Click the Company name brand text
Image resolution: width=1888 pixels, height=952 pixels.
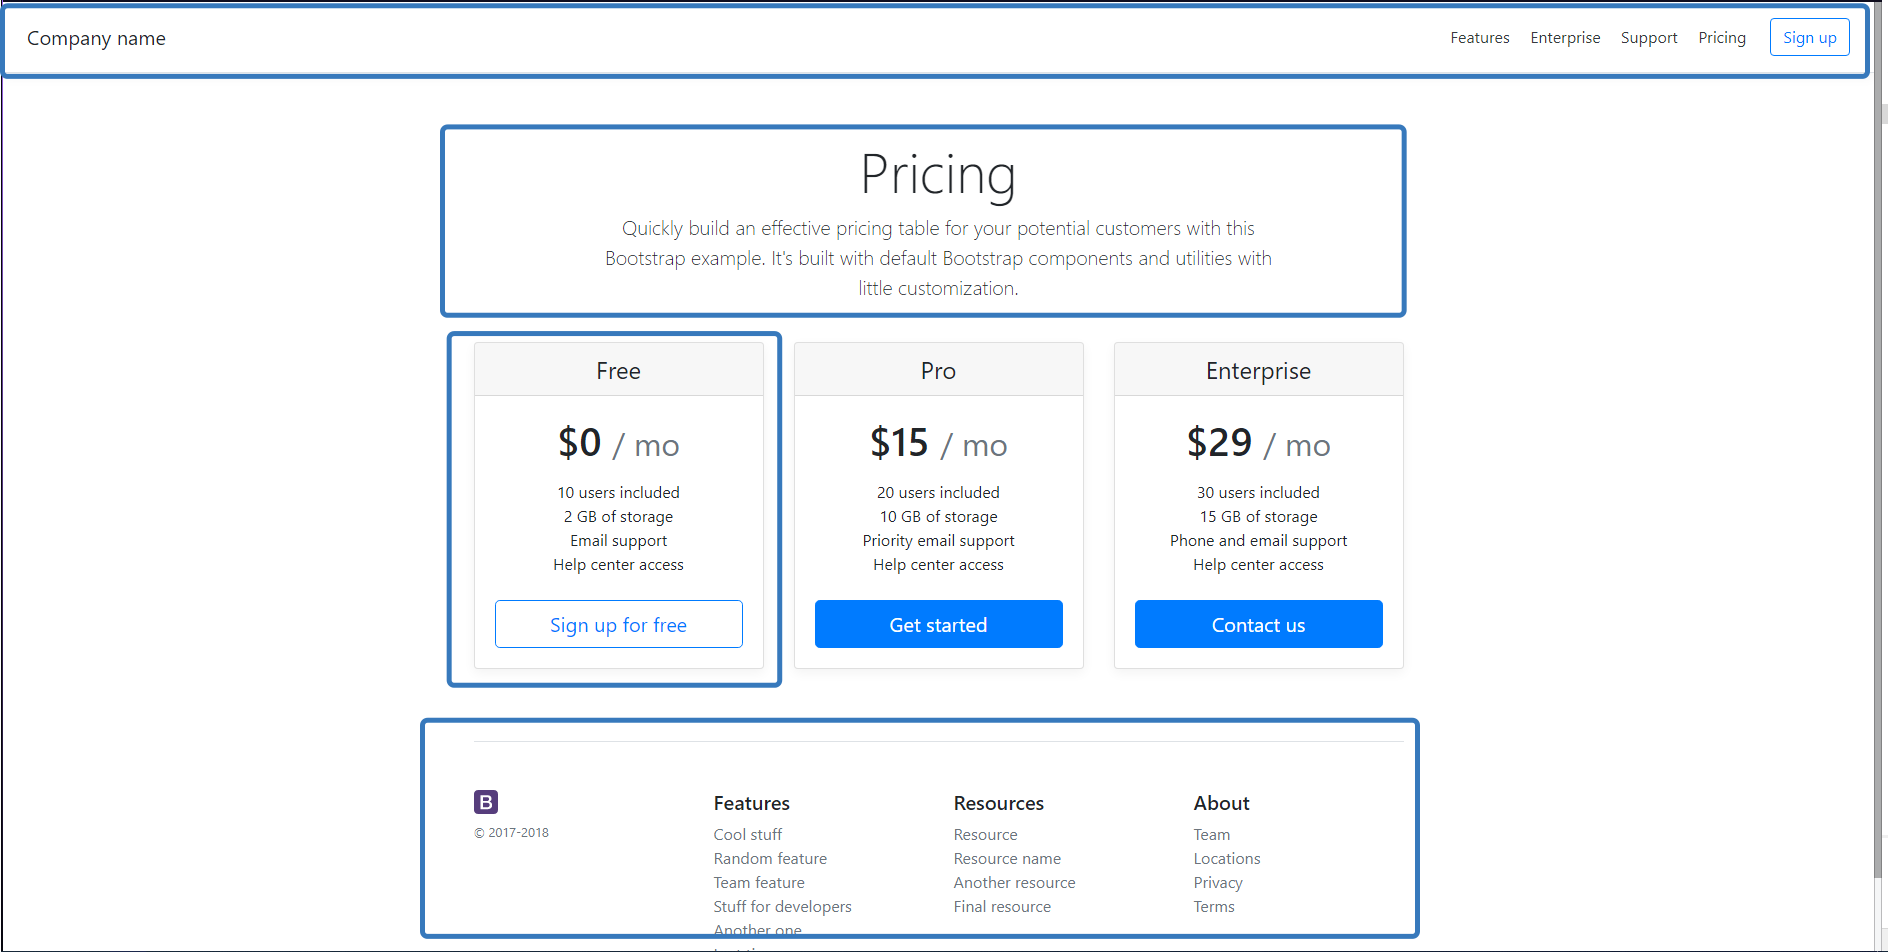[96, 39]
